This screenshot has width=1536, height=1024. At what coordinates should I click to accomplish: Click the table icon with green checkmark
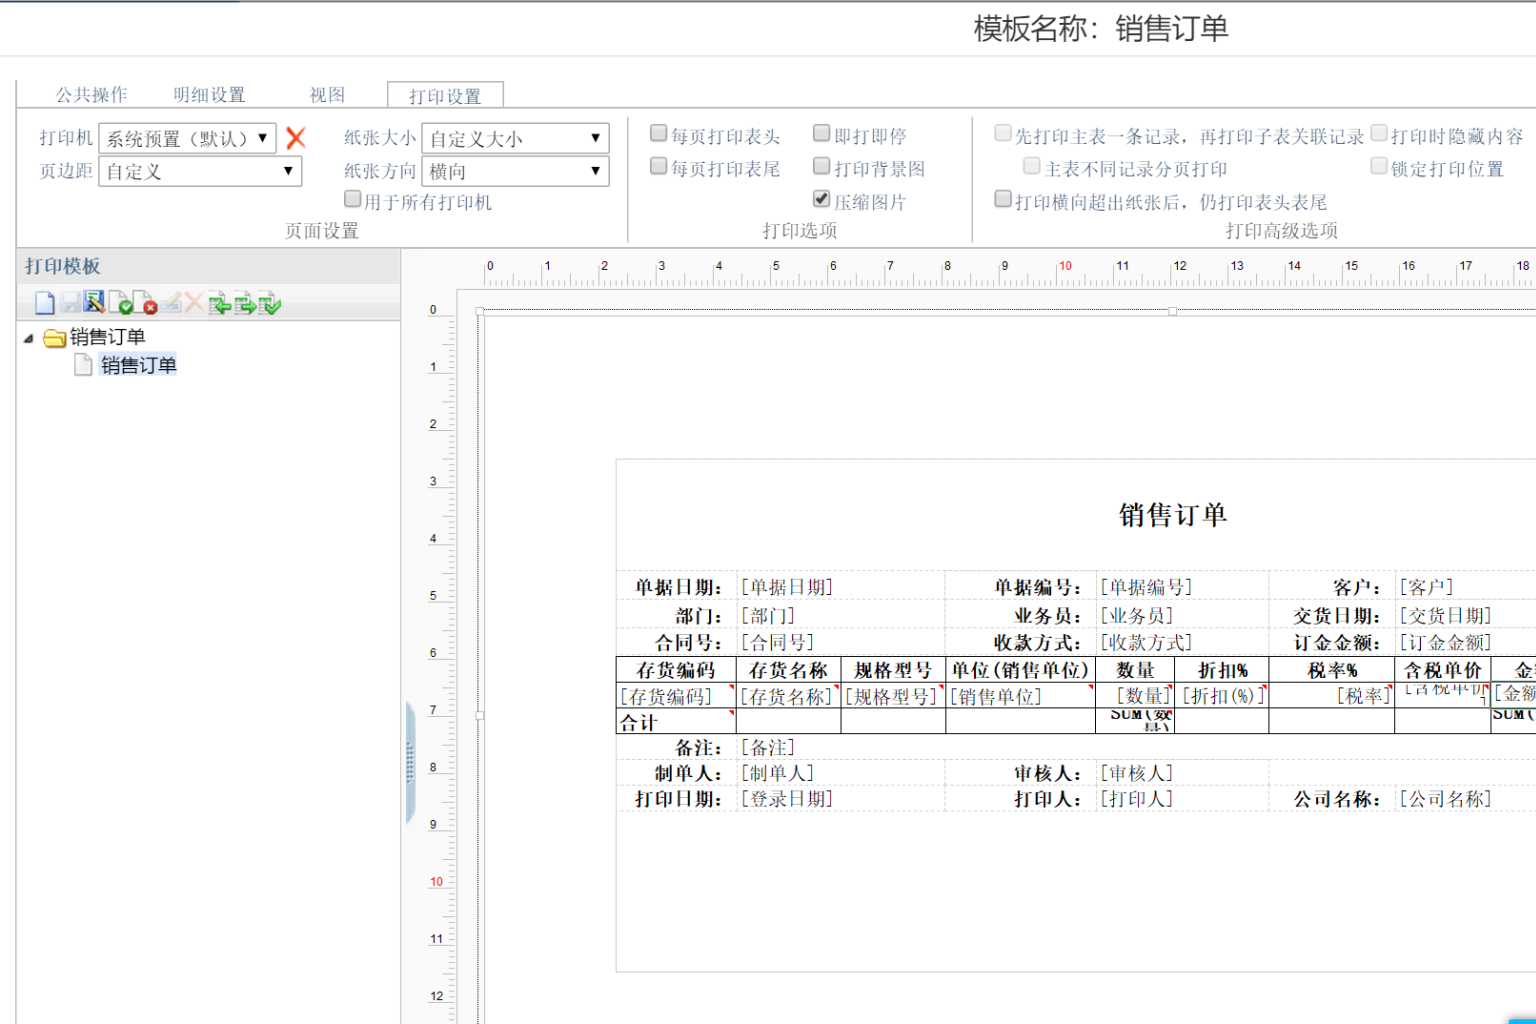[x=269, y=303]
